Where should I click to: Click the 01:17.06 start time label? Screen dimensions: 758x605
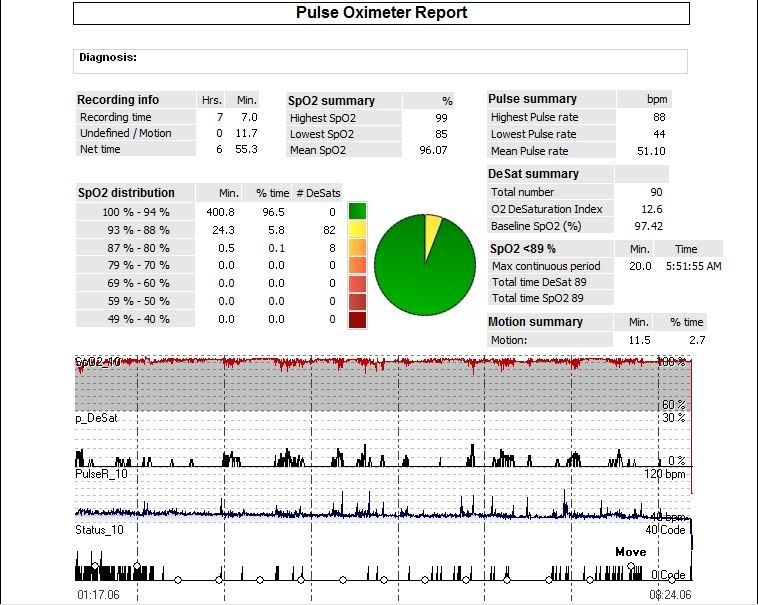[x=98, y=595]
